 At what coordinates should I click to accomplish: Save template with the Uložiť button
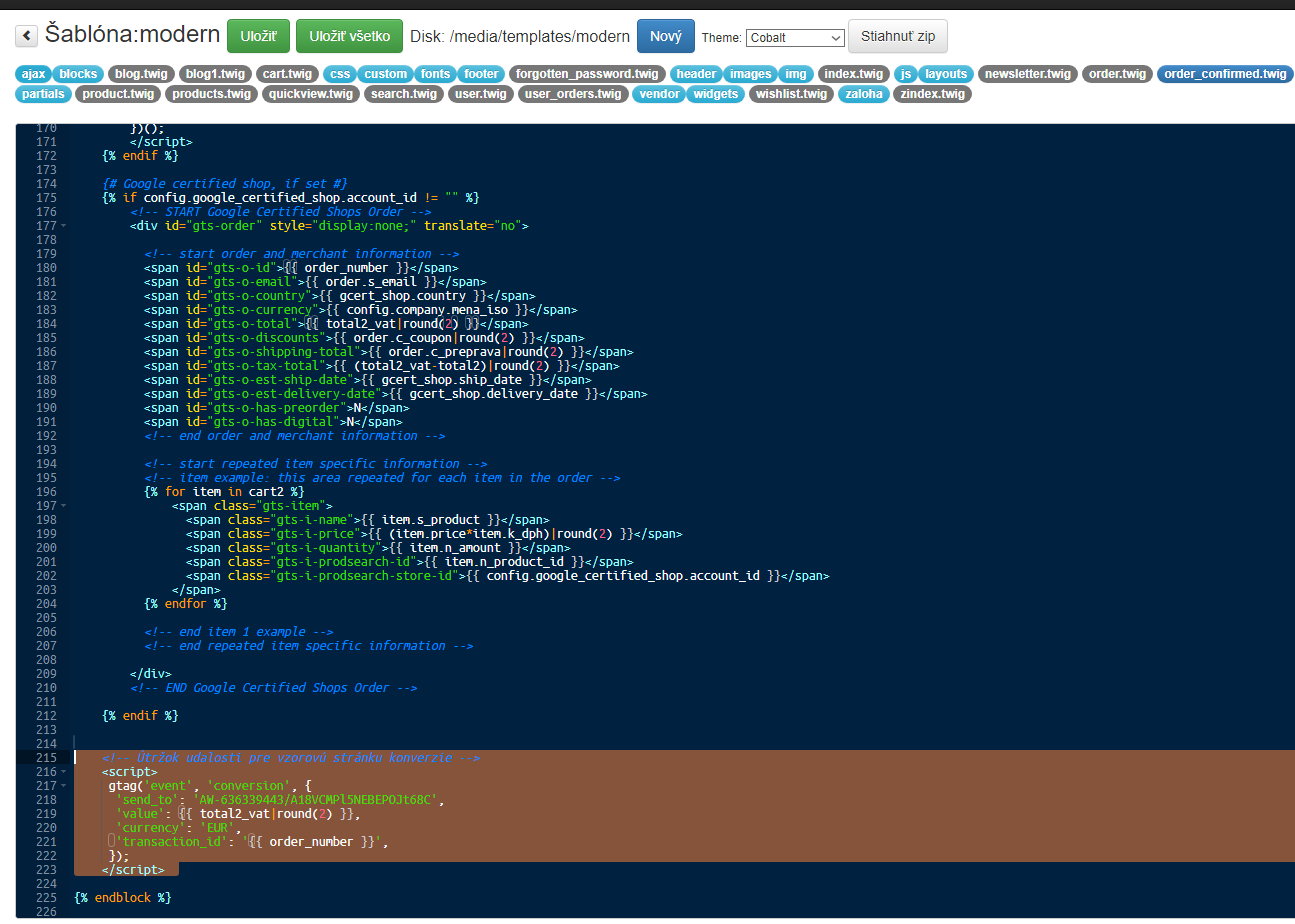(258, 36)
